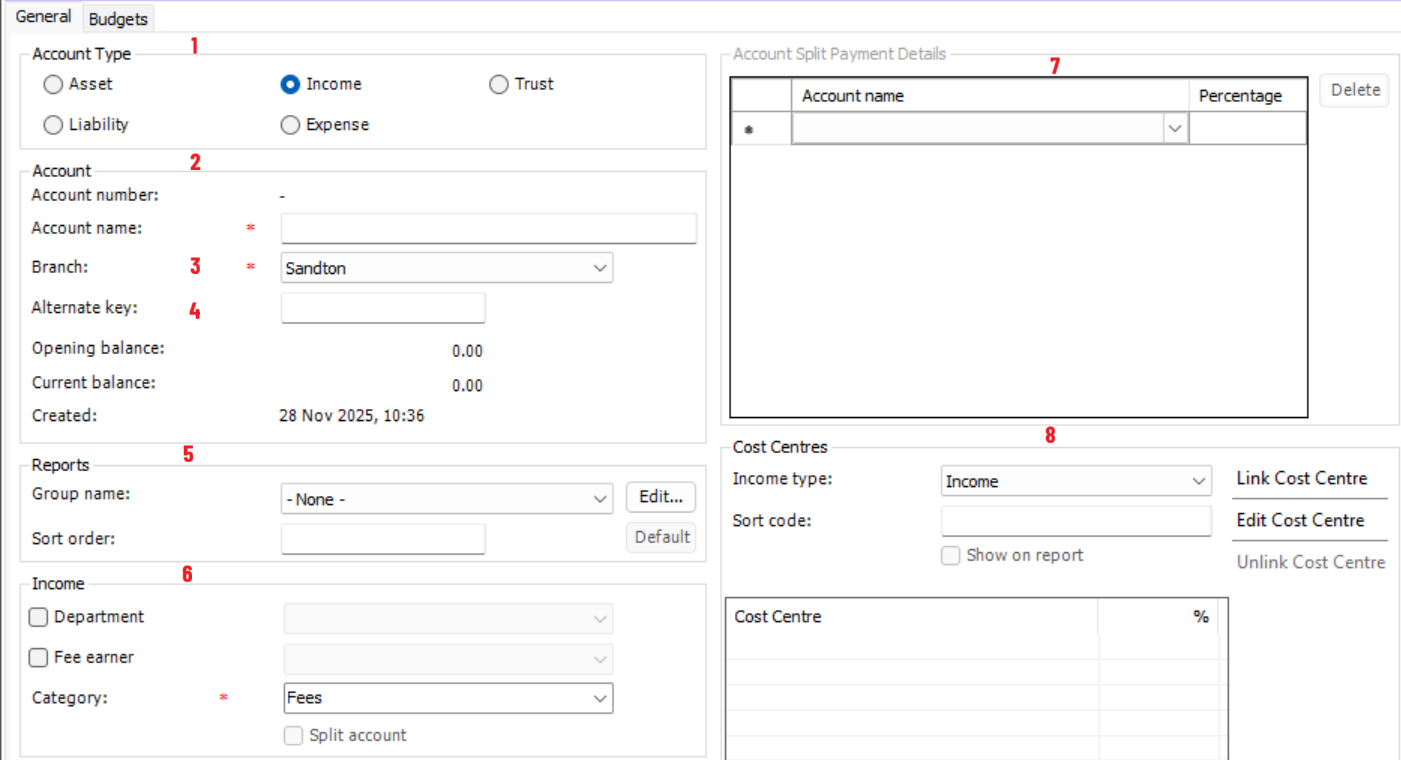
Task: Click Link Cost Centre
Action: click(x=1301, y=479)
